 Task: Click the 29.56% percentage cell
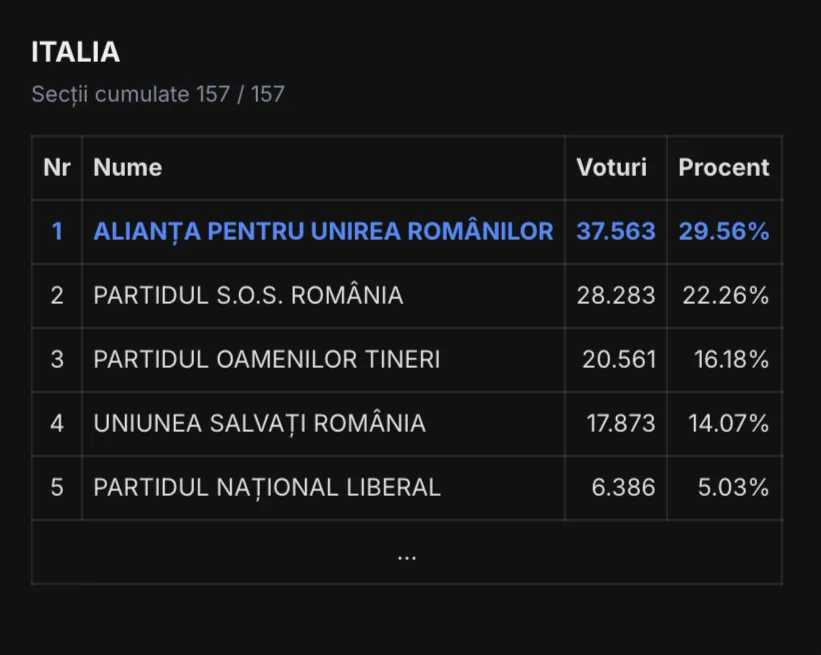pos(723,232)
